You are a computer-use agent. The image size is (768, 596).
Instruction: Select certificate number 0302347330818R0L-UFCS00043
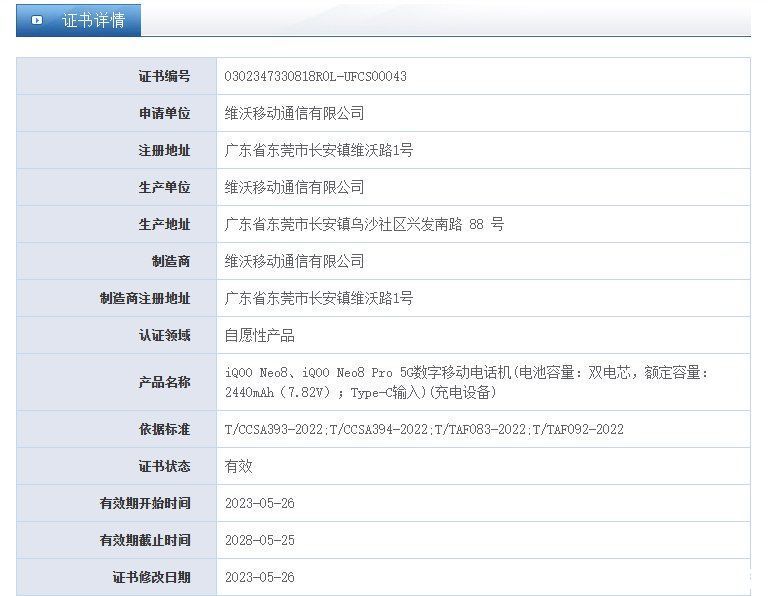point(315,76)
